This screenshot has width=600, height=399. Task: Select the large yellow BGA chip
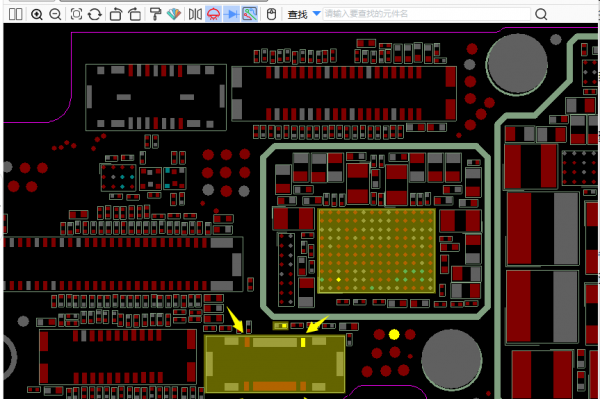[377, 251]
